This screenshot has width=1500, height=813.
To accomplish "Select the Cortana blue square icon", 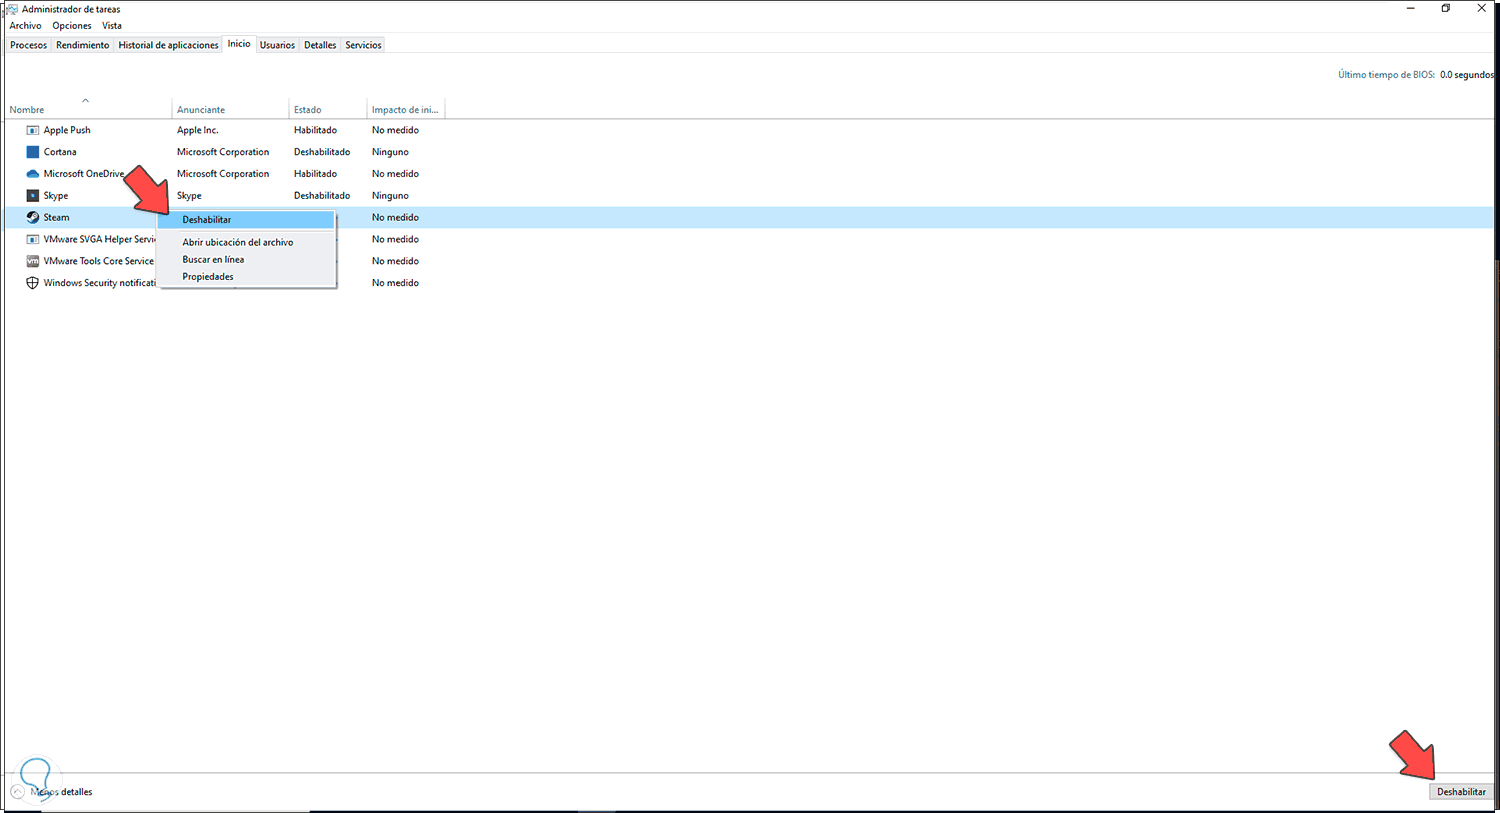I will point(33,152).
